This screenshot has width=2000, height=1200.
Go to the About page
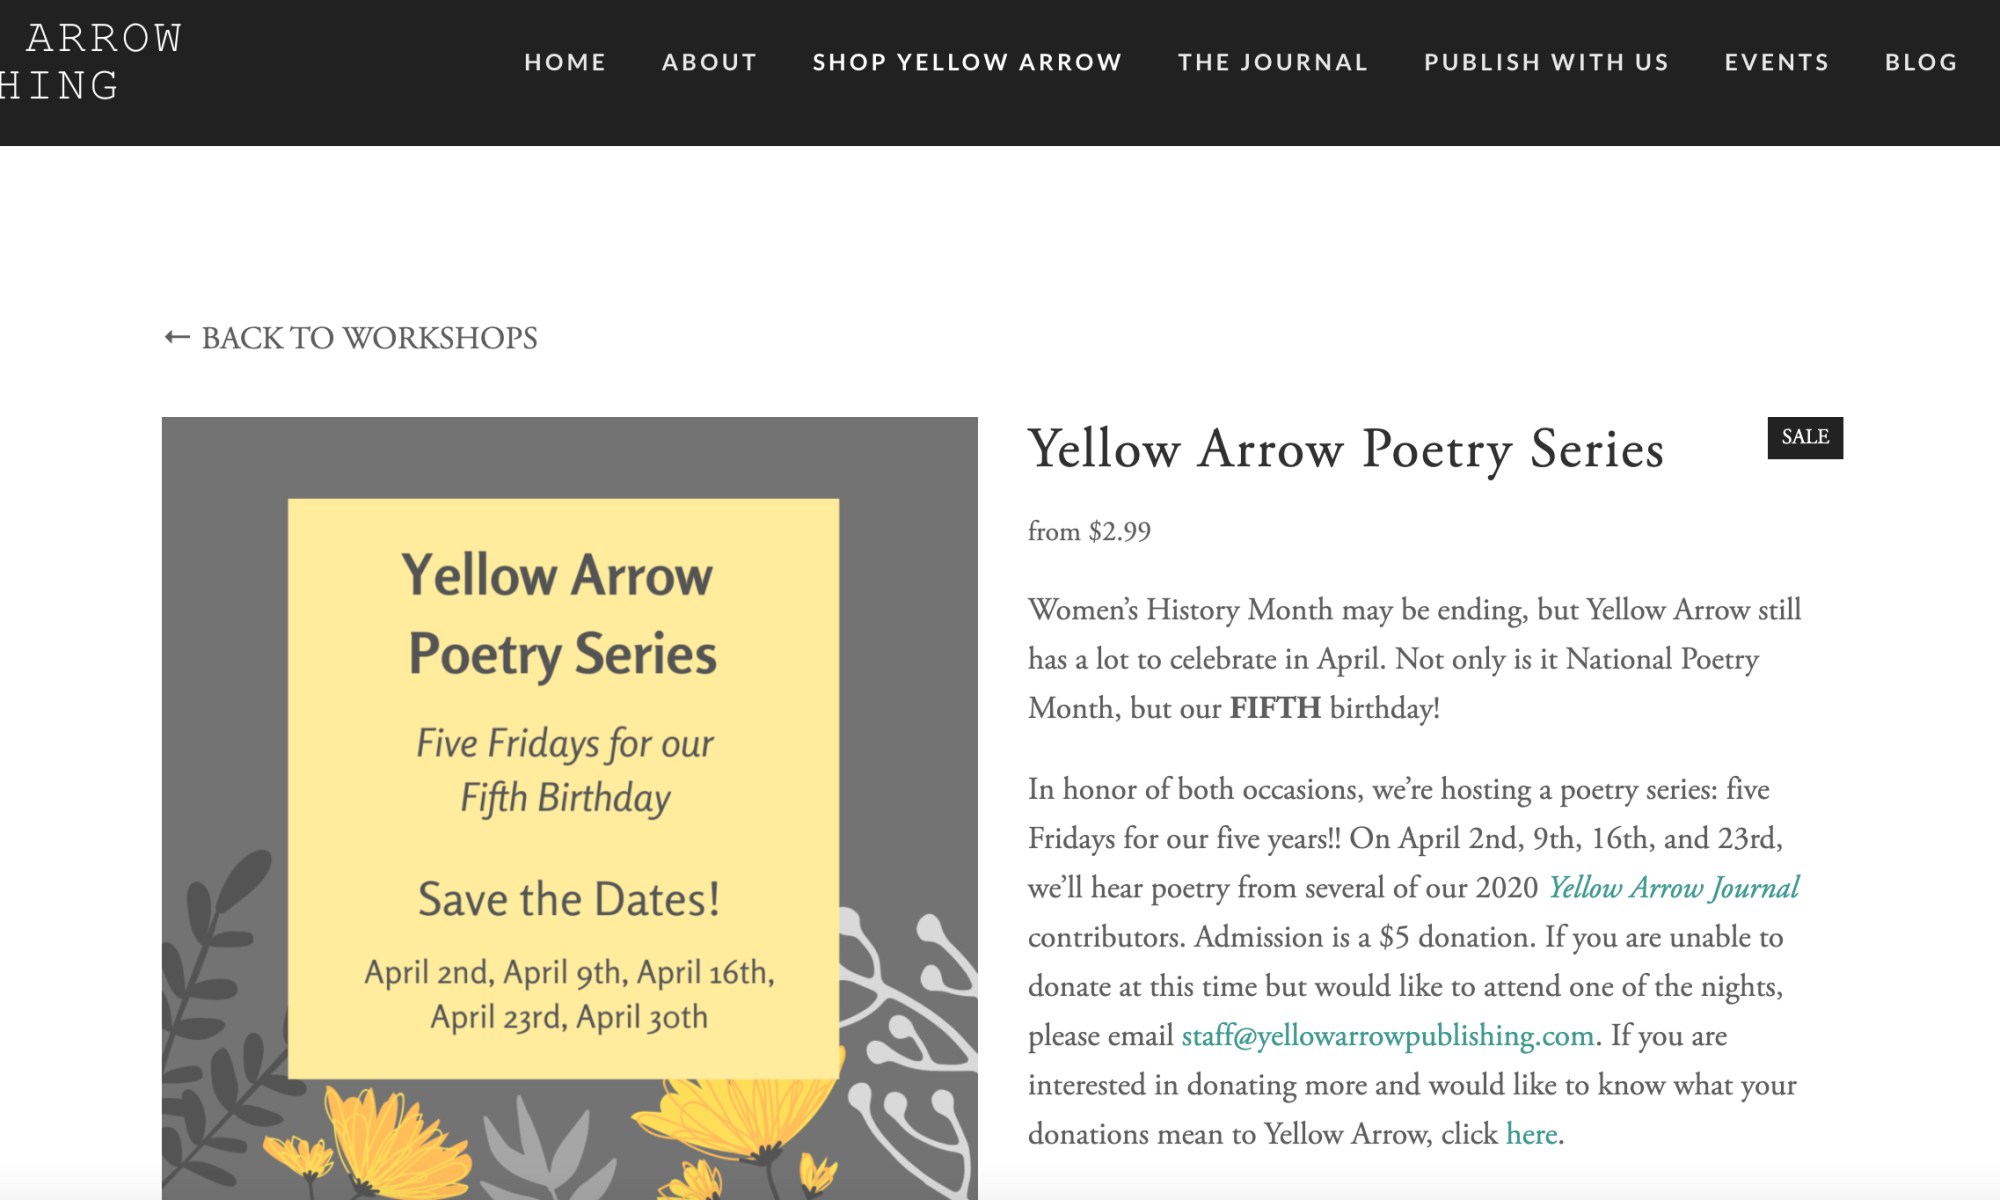click(709, 62)
